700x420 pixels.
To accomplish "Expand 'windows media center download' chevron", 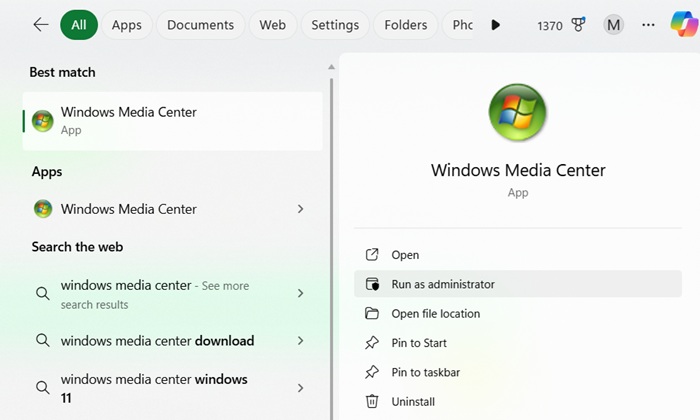I will point(300,341).
